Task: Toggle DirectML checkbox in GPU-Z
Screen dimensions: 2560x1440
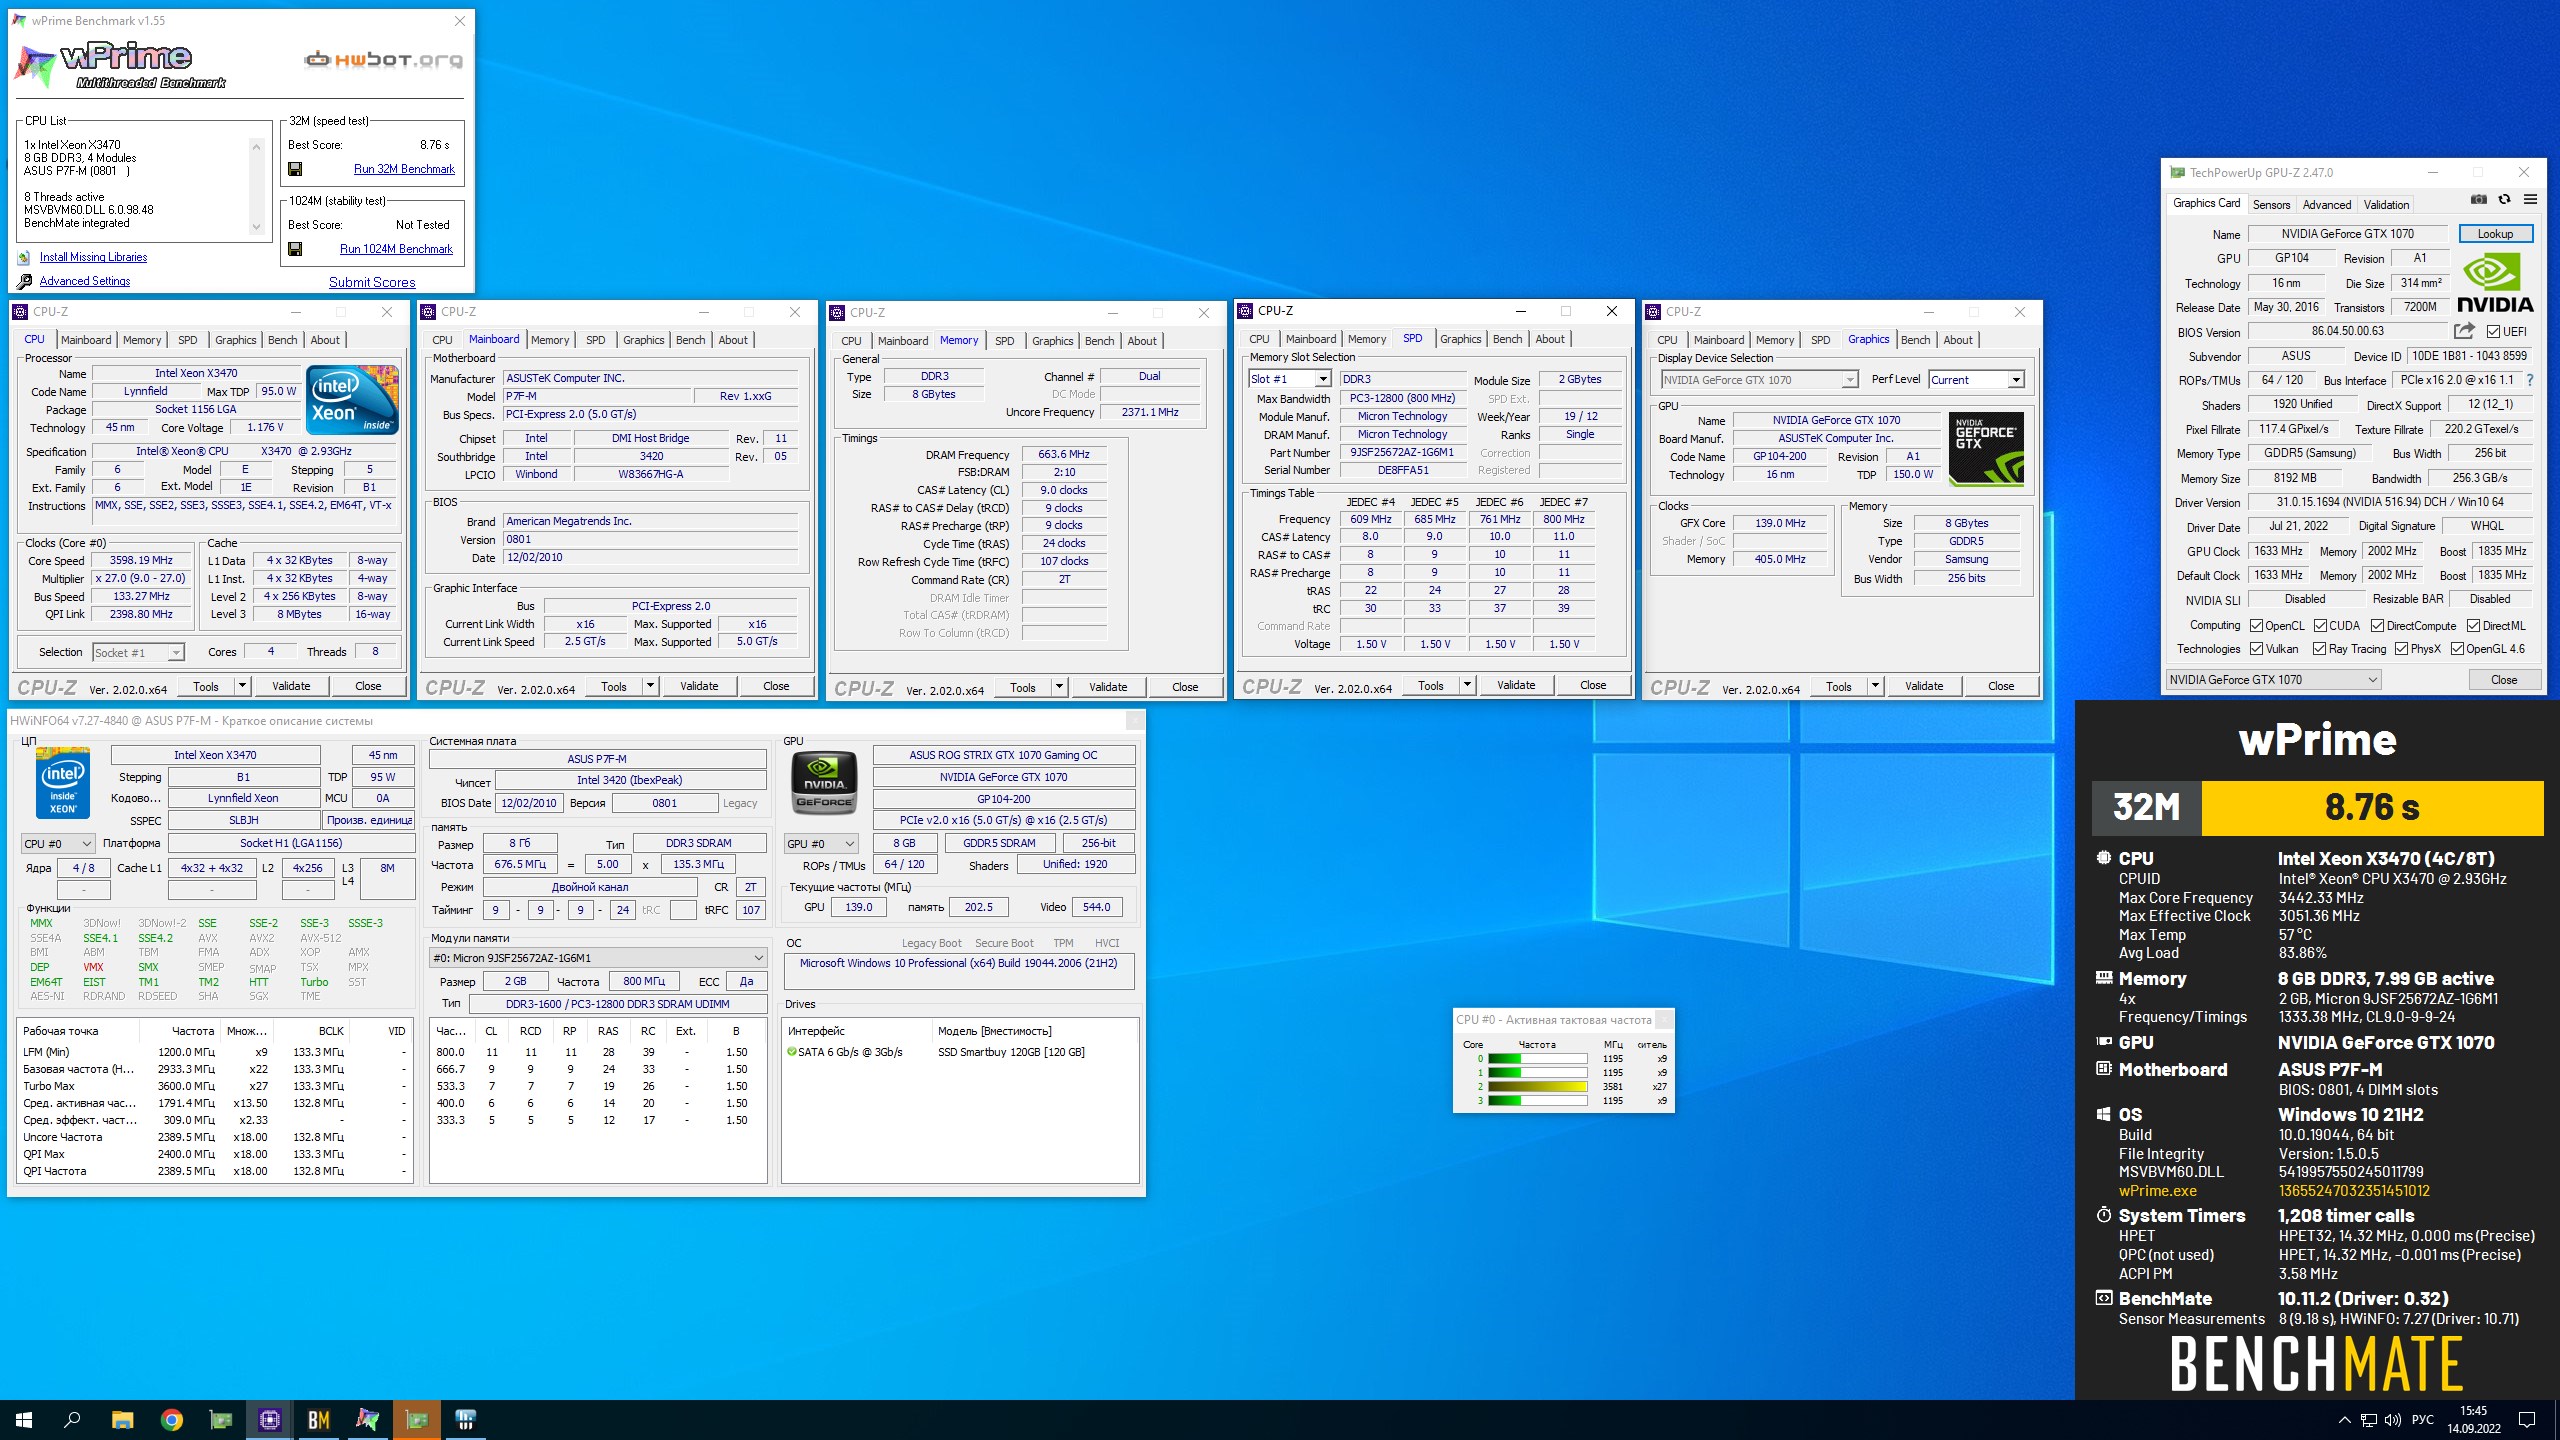Action: (x=2473, y=626)
